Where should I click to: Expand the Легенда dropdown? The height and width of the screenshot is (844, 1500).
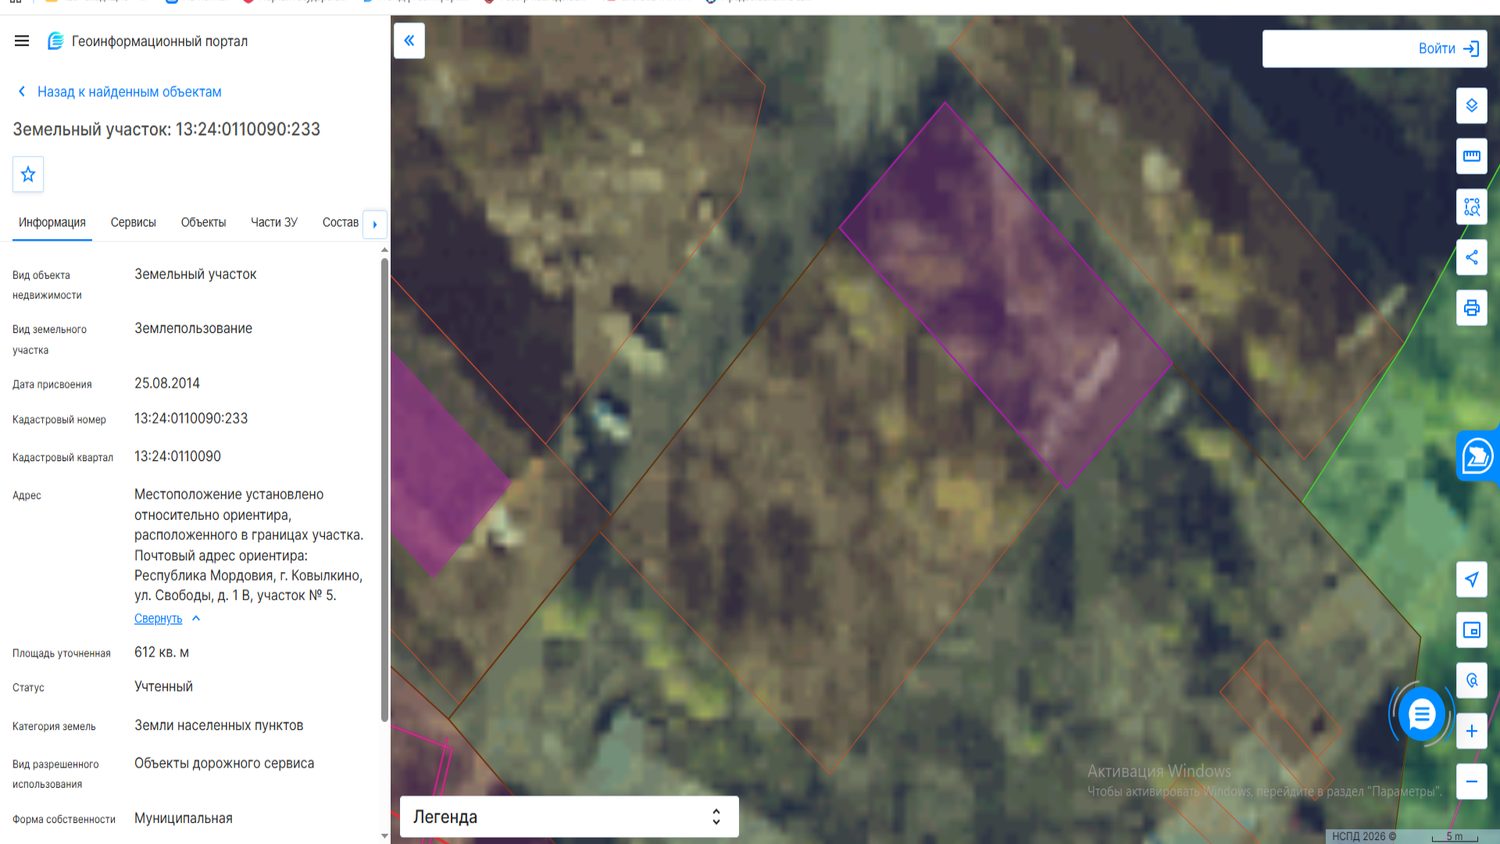pyautogui.click(x=569, y=817)
